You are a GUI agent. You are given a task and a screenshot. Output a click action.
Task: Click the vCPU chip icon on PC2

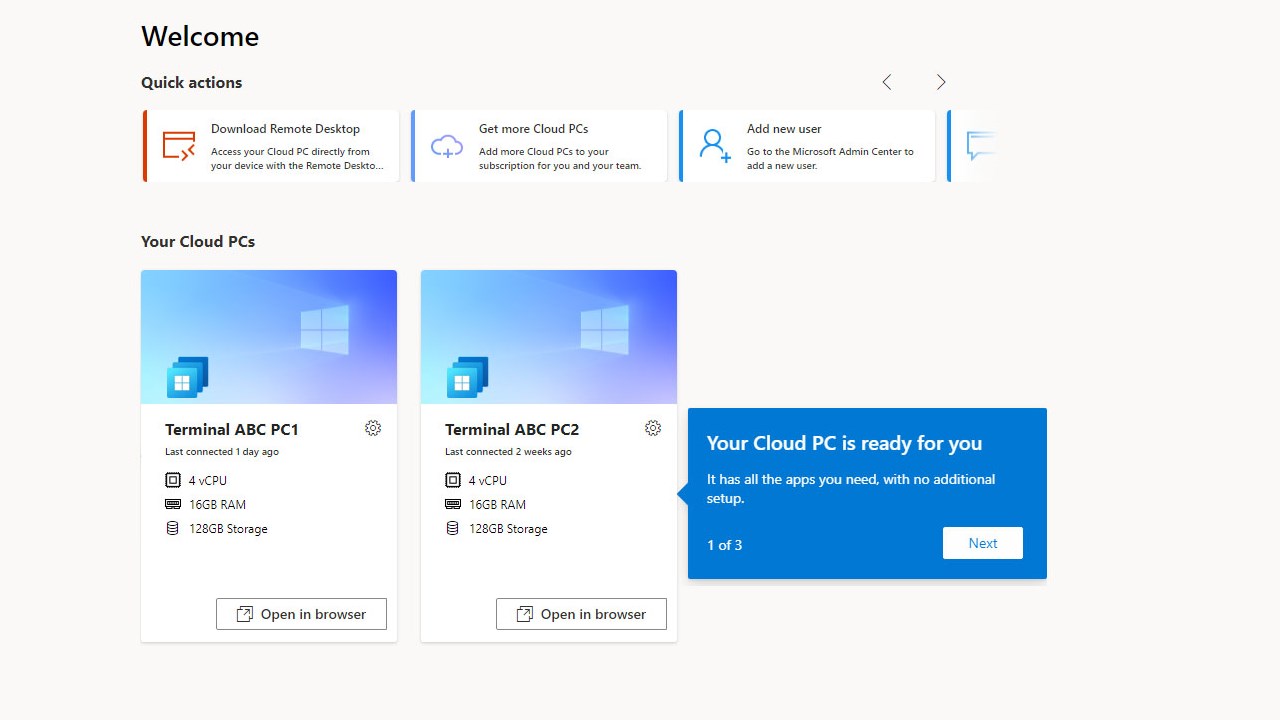pos(453,480)
